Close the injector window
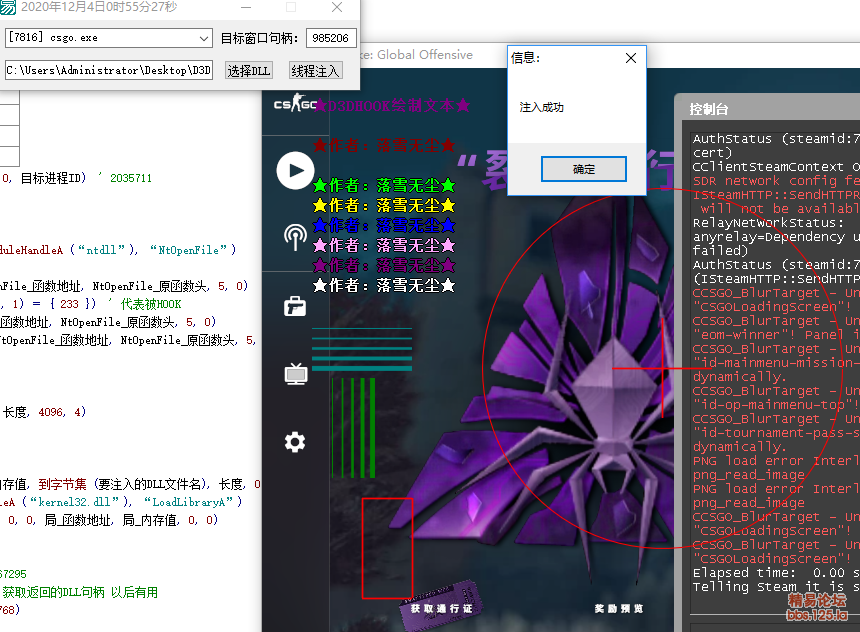This screenshot has width=860, height=632. [x=337, y=7]
